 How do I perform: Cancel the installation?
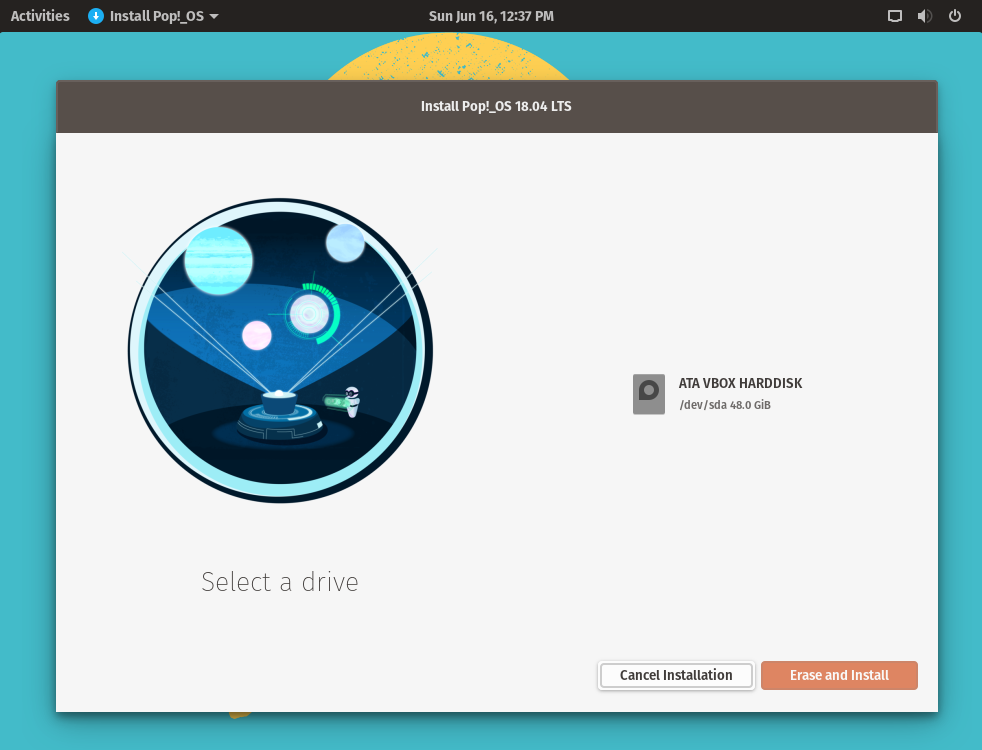(676, 676)
